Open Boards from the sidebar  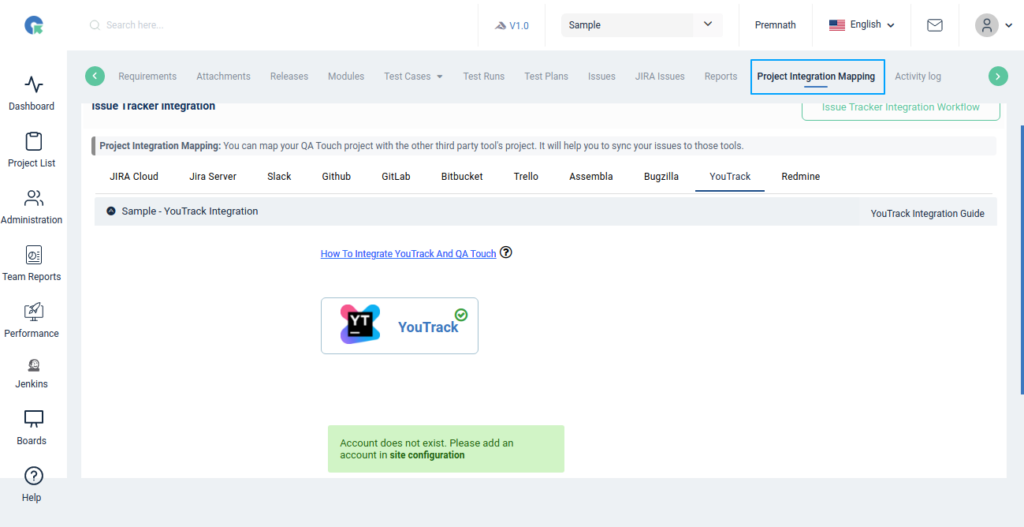(x=33, y=419)
